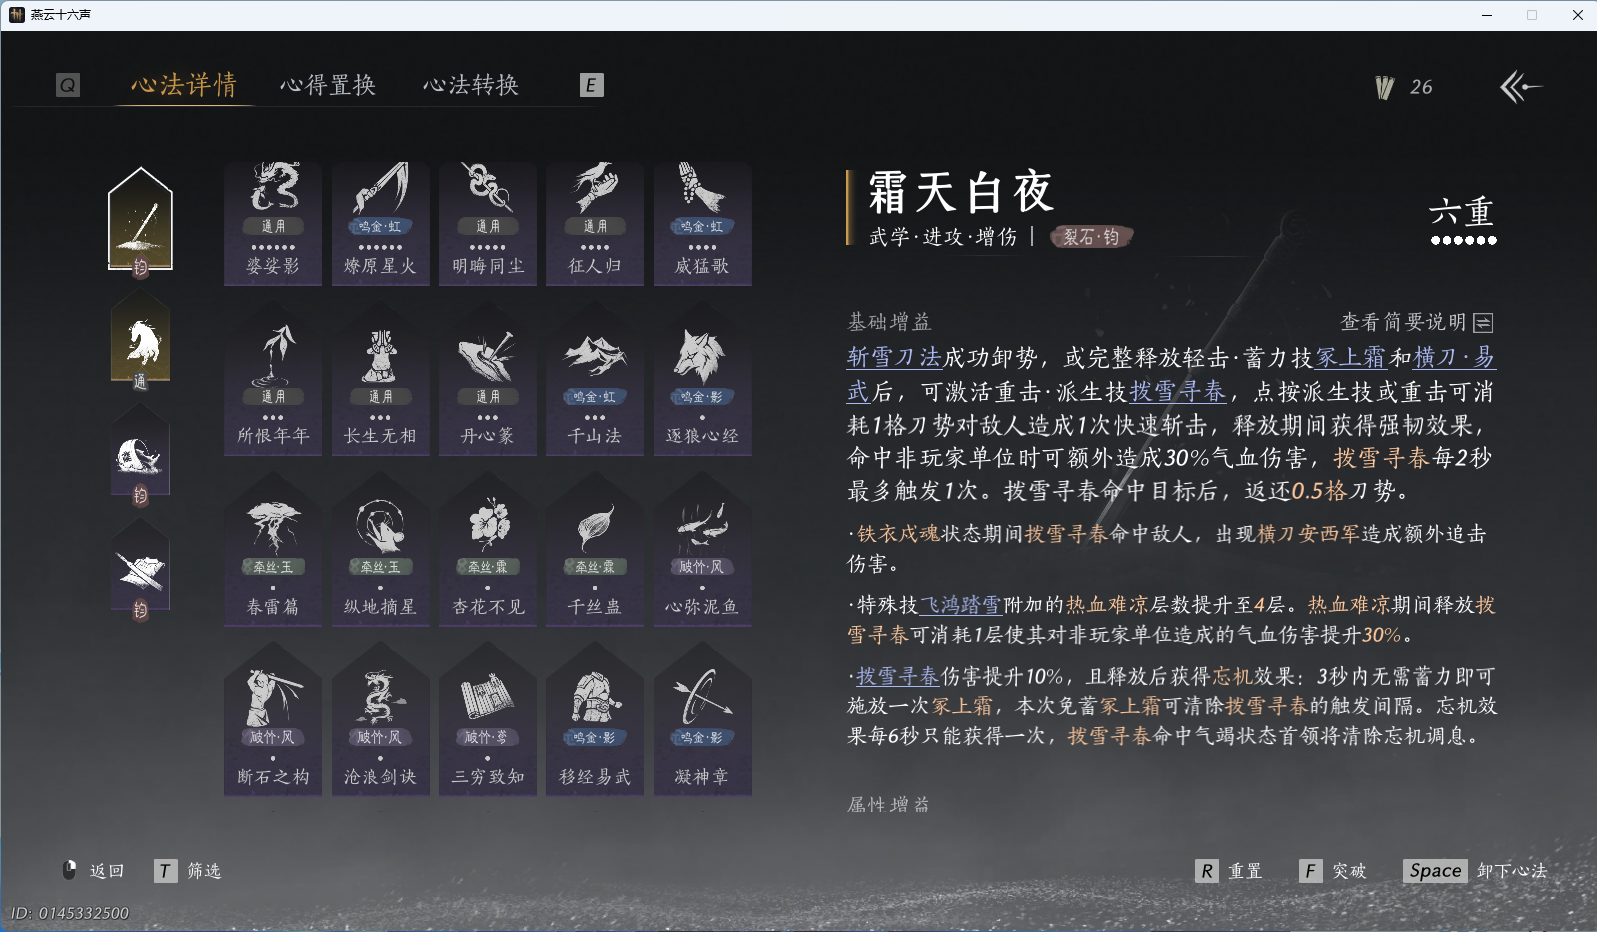The height and width of the screenshot is (932, 1597).
Task: Select the 婆娑影 inner art card
Action: coord(273,224)
